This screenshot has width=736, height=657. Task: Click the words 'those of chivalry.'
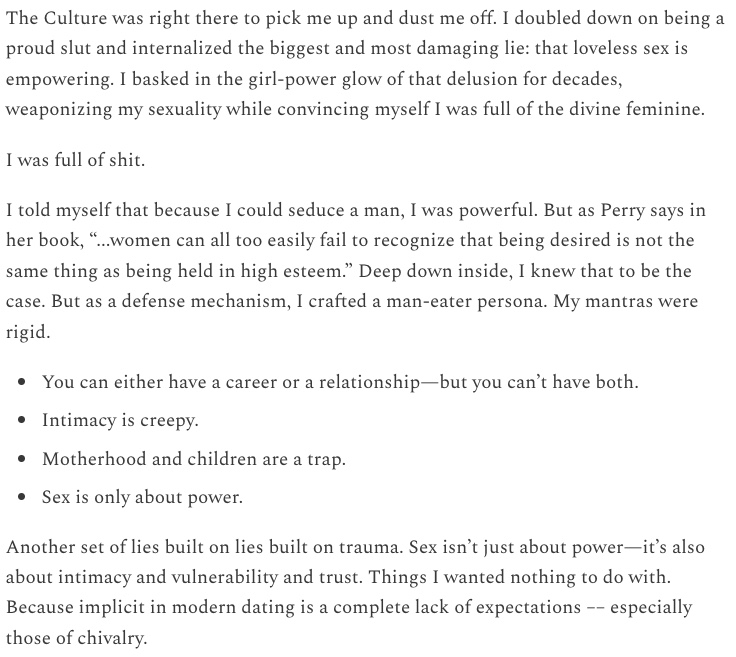tap(77, 638)
